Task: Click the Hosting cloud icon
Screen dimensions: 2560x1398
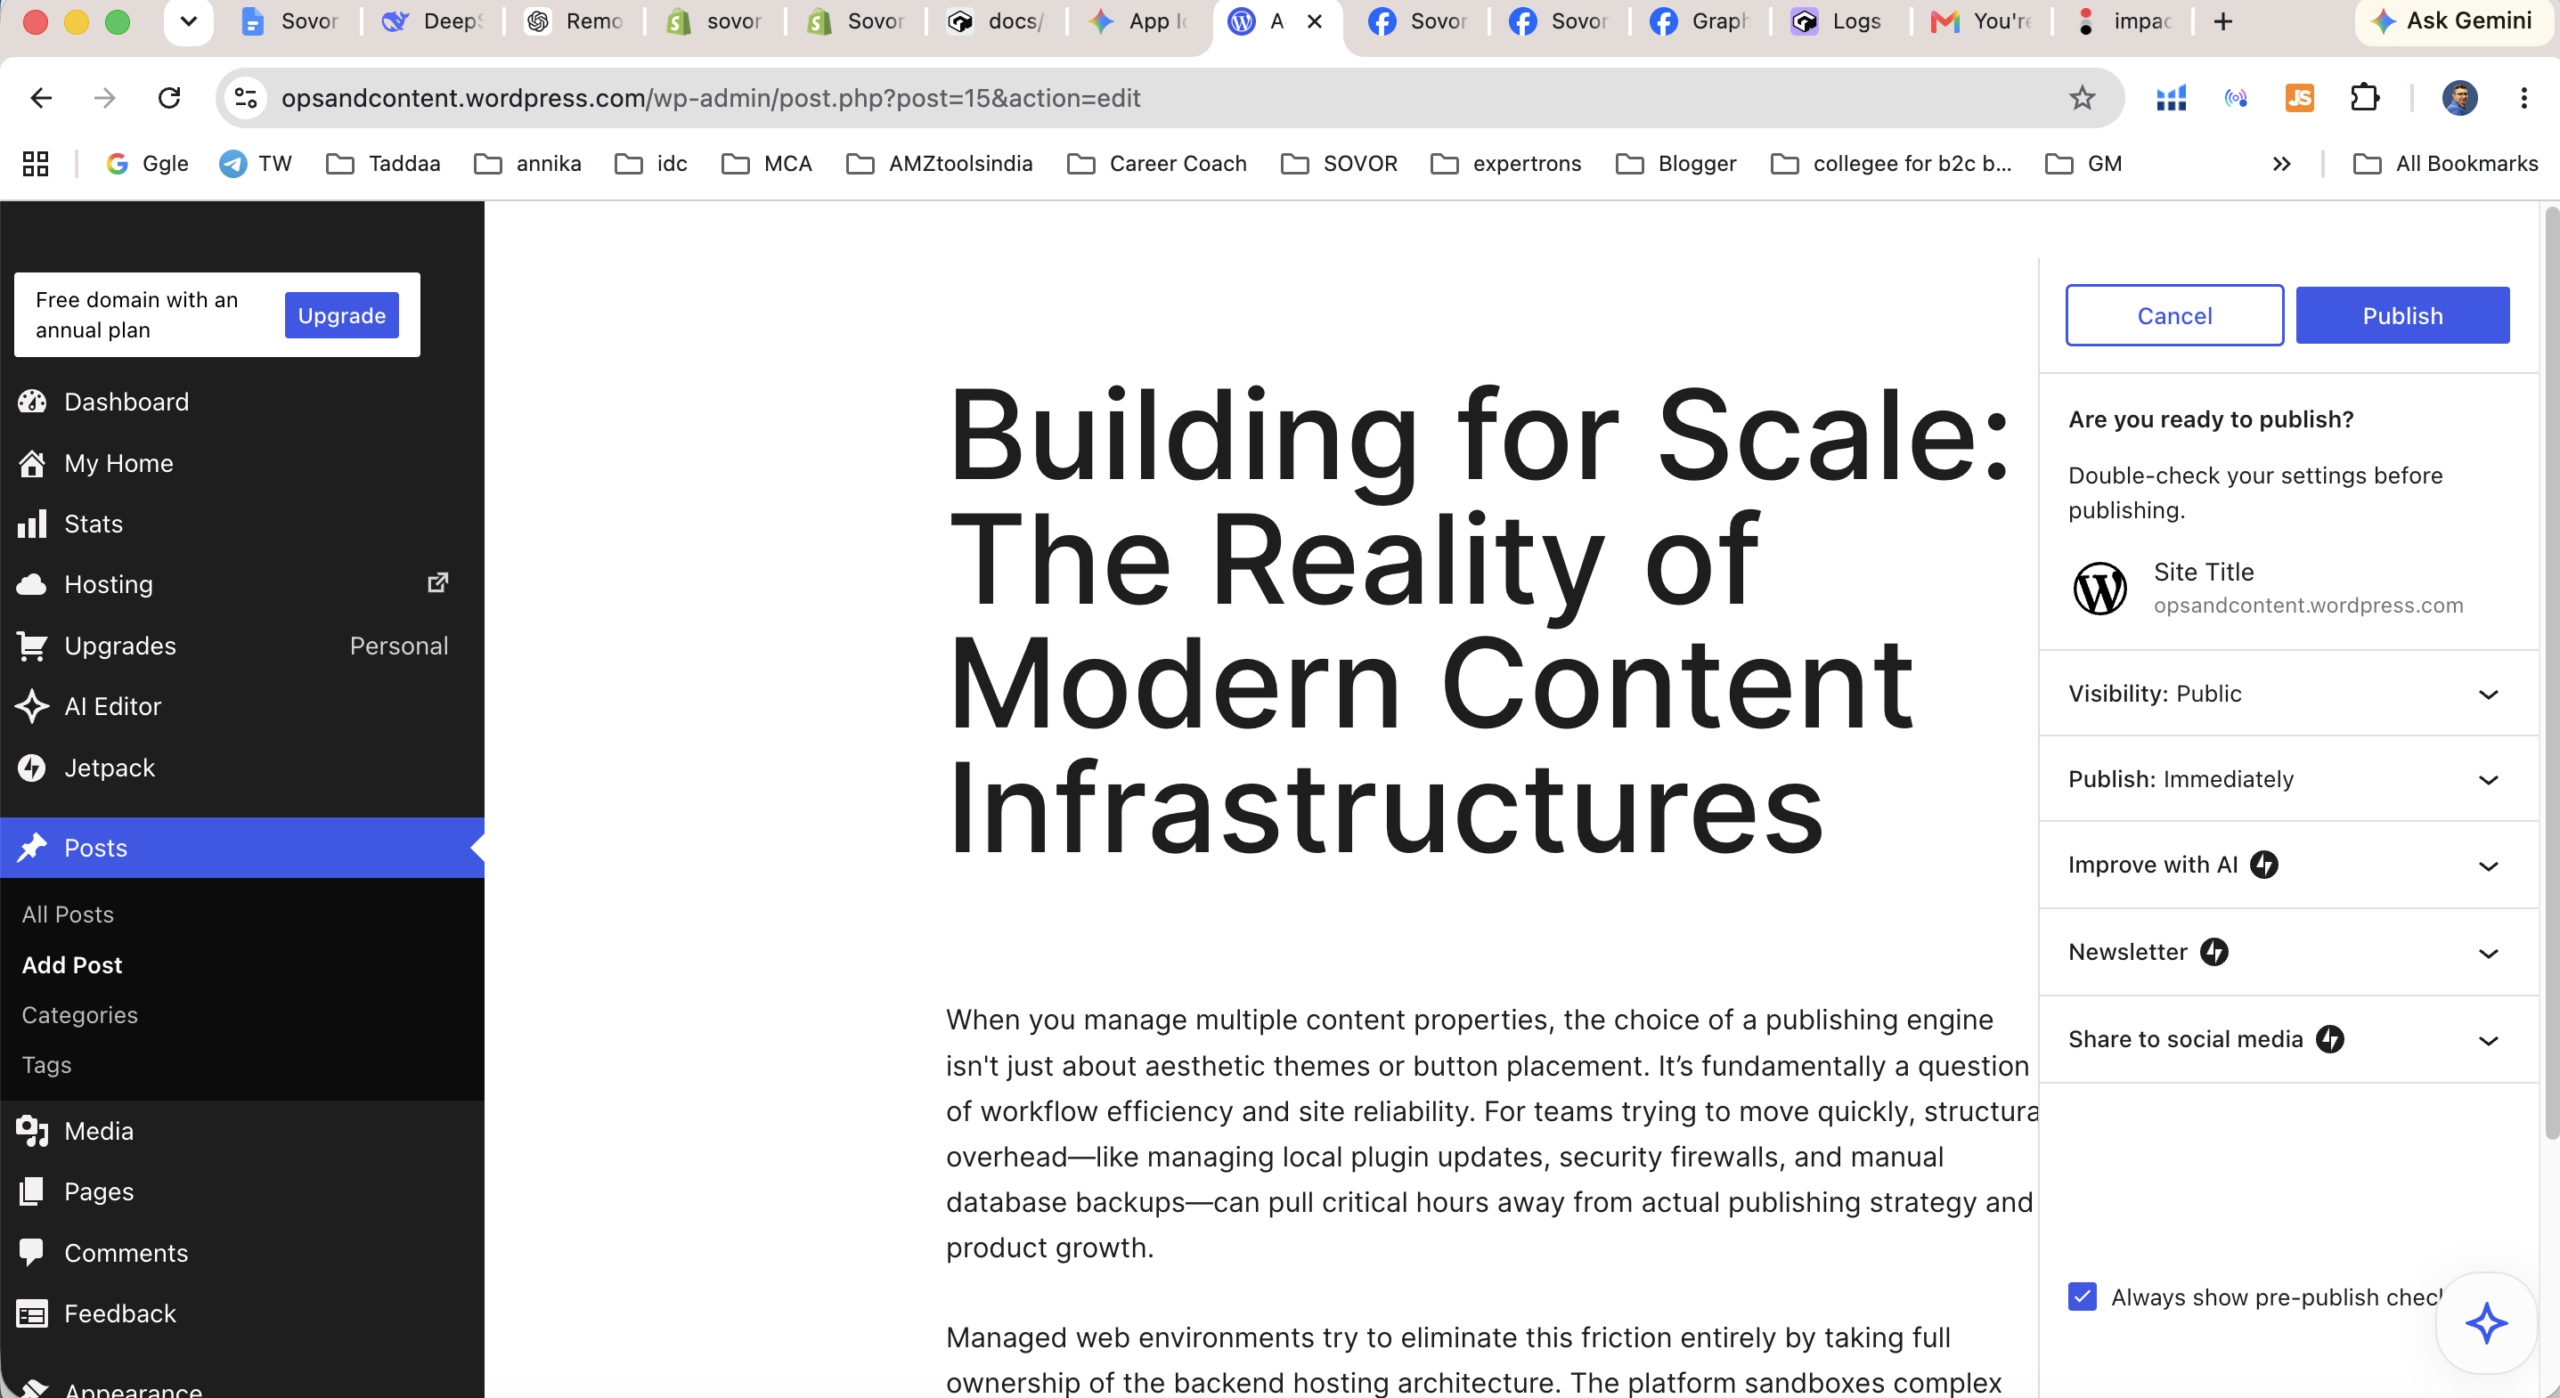Action: click(32, 585)
